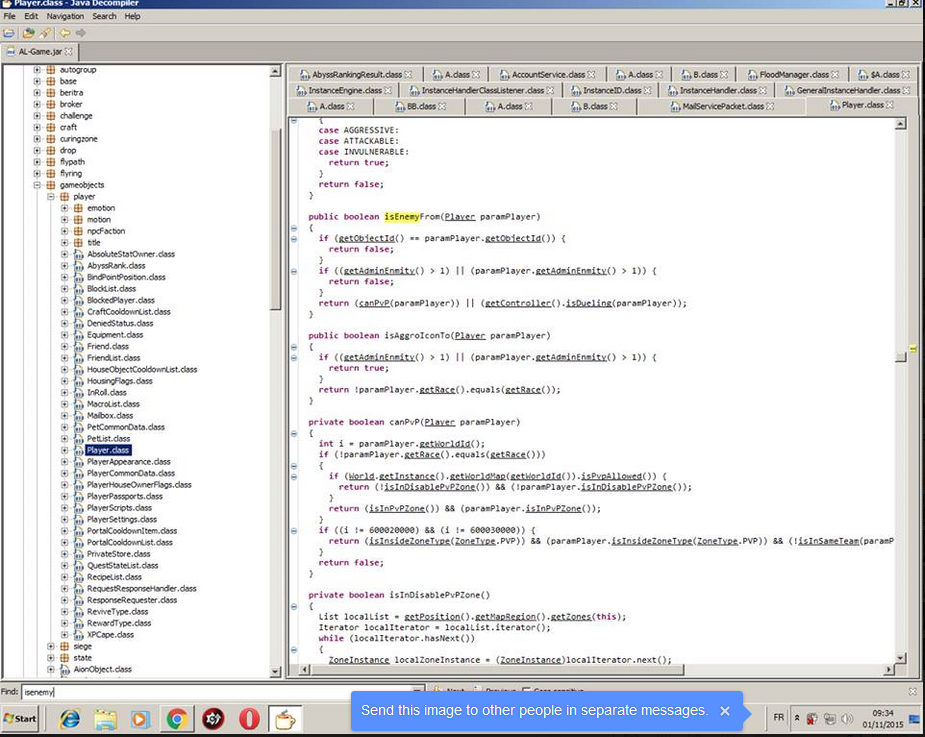Image resolution: width=925 pixels, height=737 pixels.
Task: Follow the isInSameTeam method link
Action: [x=828, y=541]
